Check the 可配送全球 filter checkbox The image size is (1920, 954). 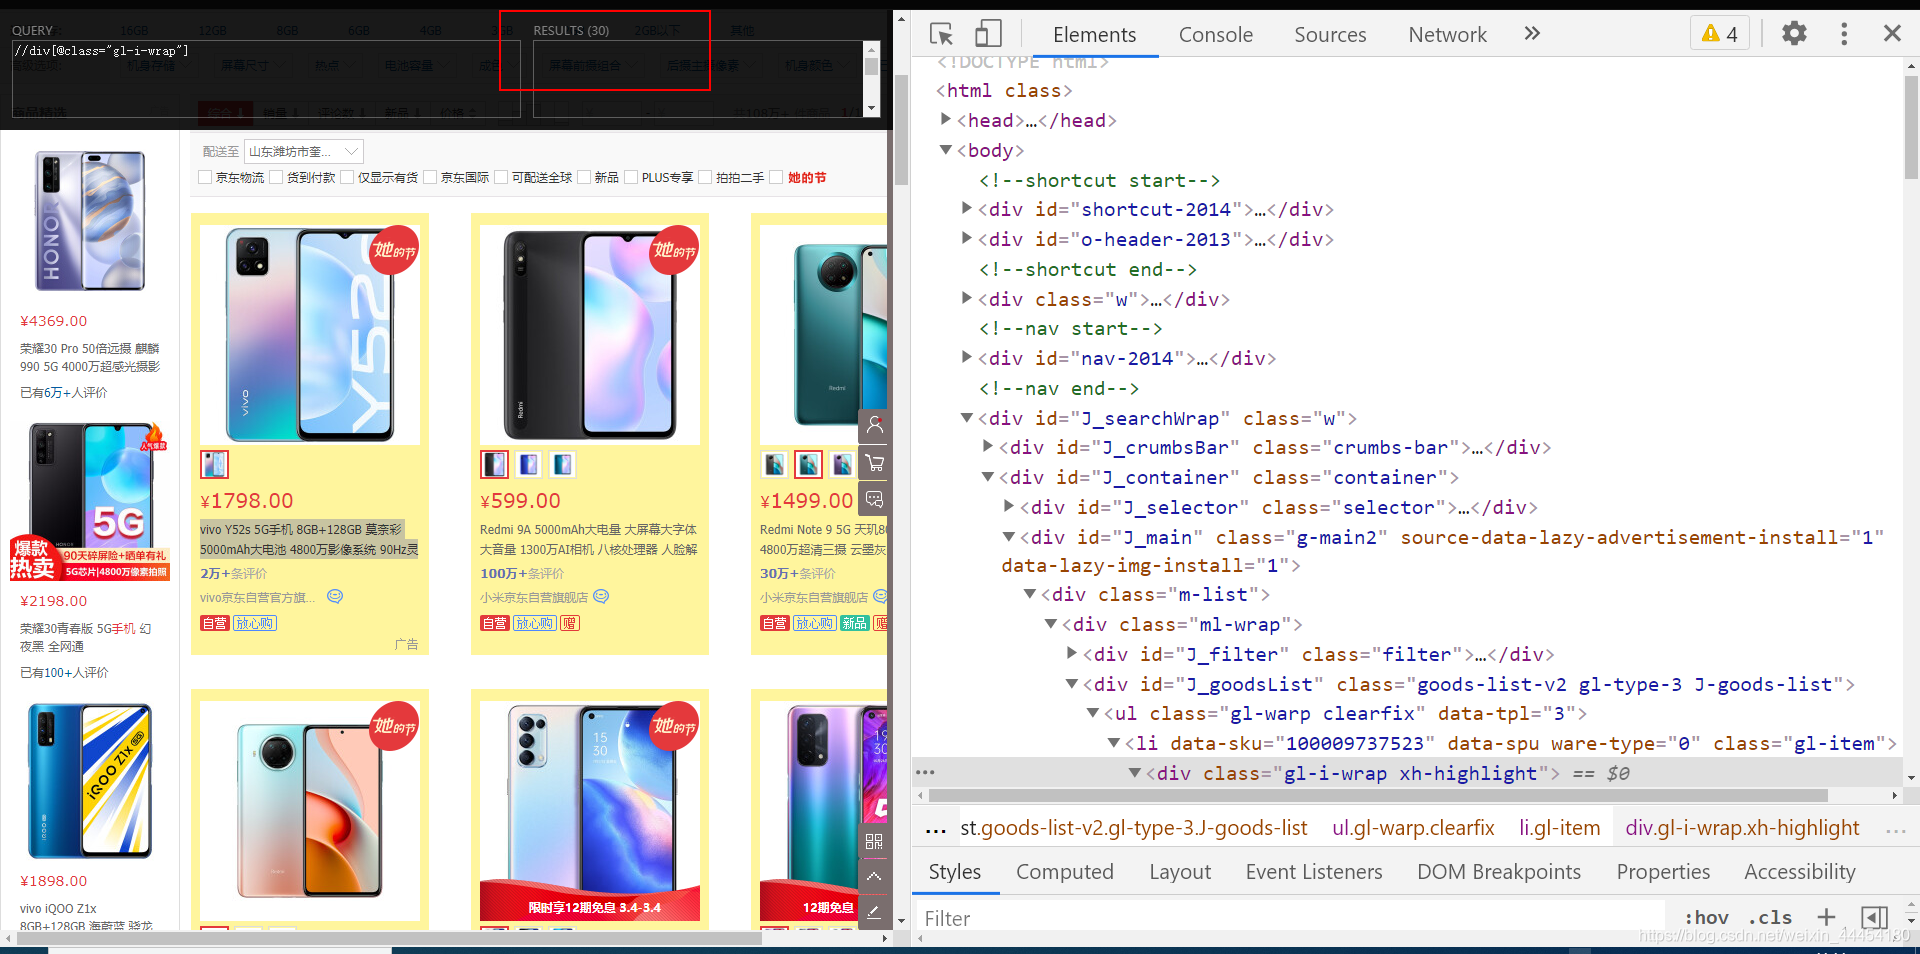pyautogui.click(x=501, y=178)
